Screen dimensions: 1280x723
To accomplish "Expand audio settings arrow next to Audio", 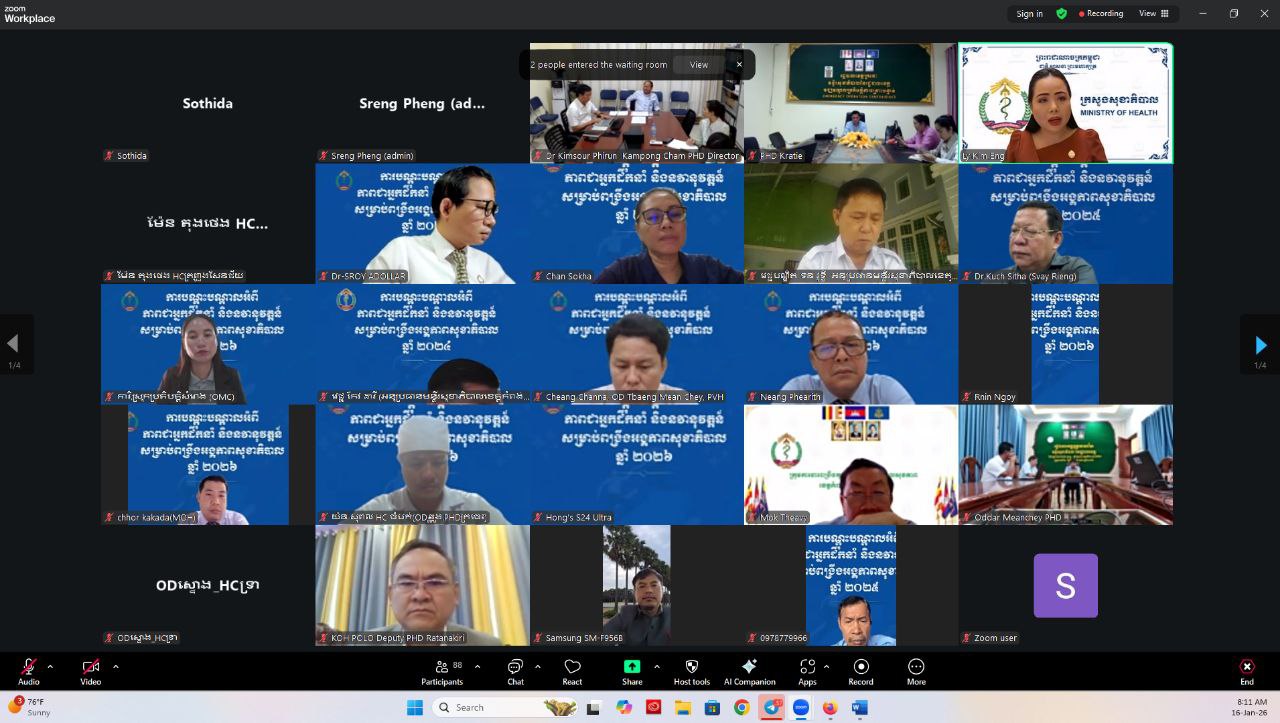I will [50, 666].
